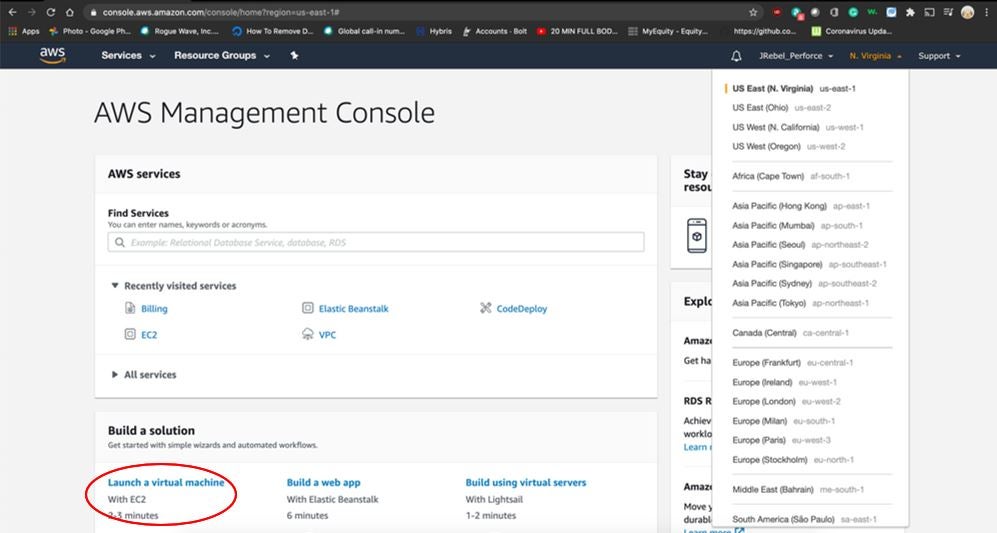The height and width of the screenshot is (533, 997).
Task: Click the pin shortcuts icon in AWS navbar
Action: point(294,55)
